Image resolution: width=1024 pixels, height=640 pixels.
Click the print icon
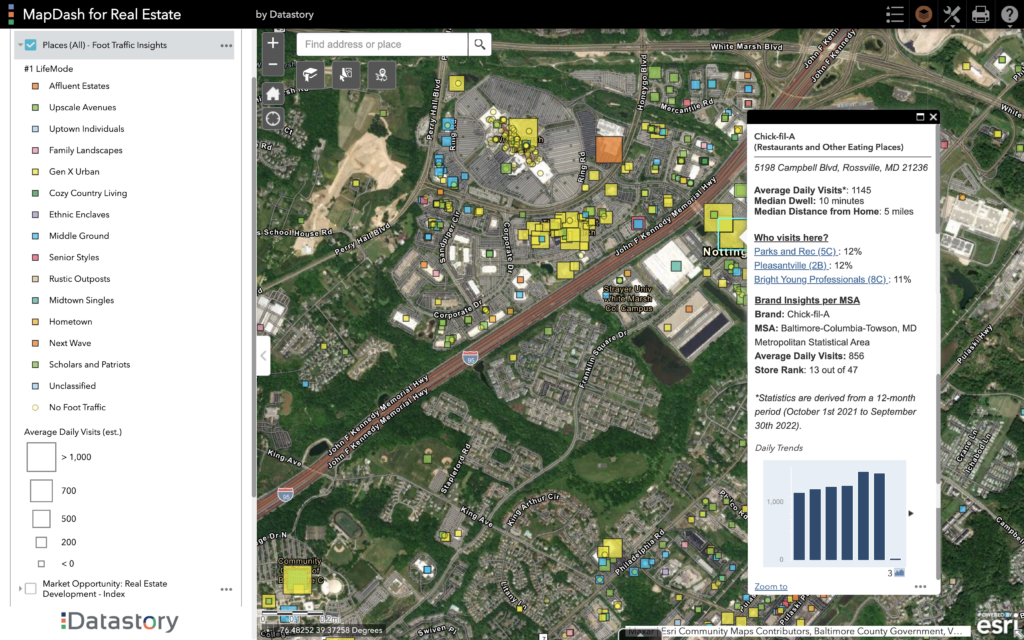(980, 14)
